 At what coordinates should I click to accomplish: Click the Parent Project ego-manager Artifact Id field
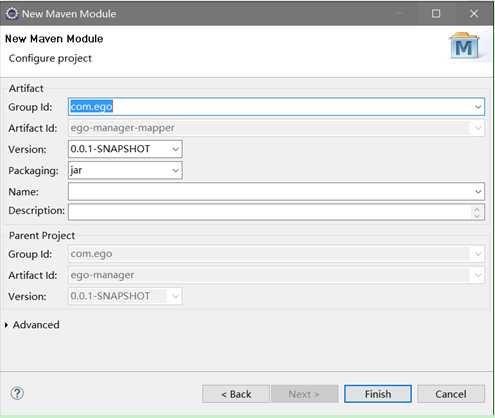pos(276,275)
